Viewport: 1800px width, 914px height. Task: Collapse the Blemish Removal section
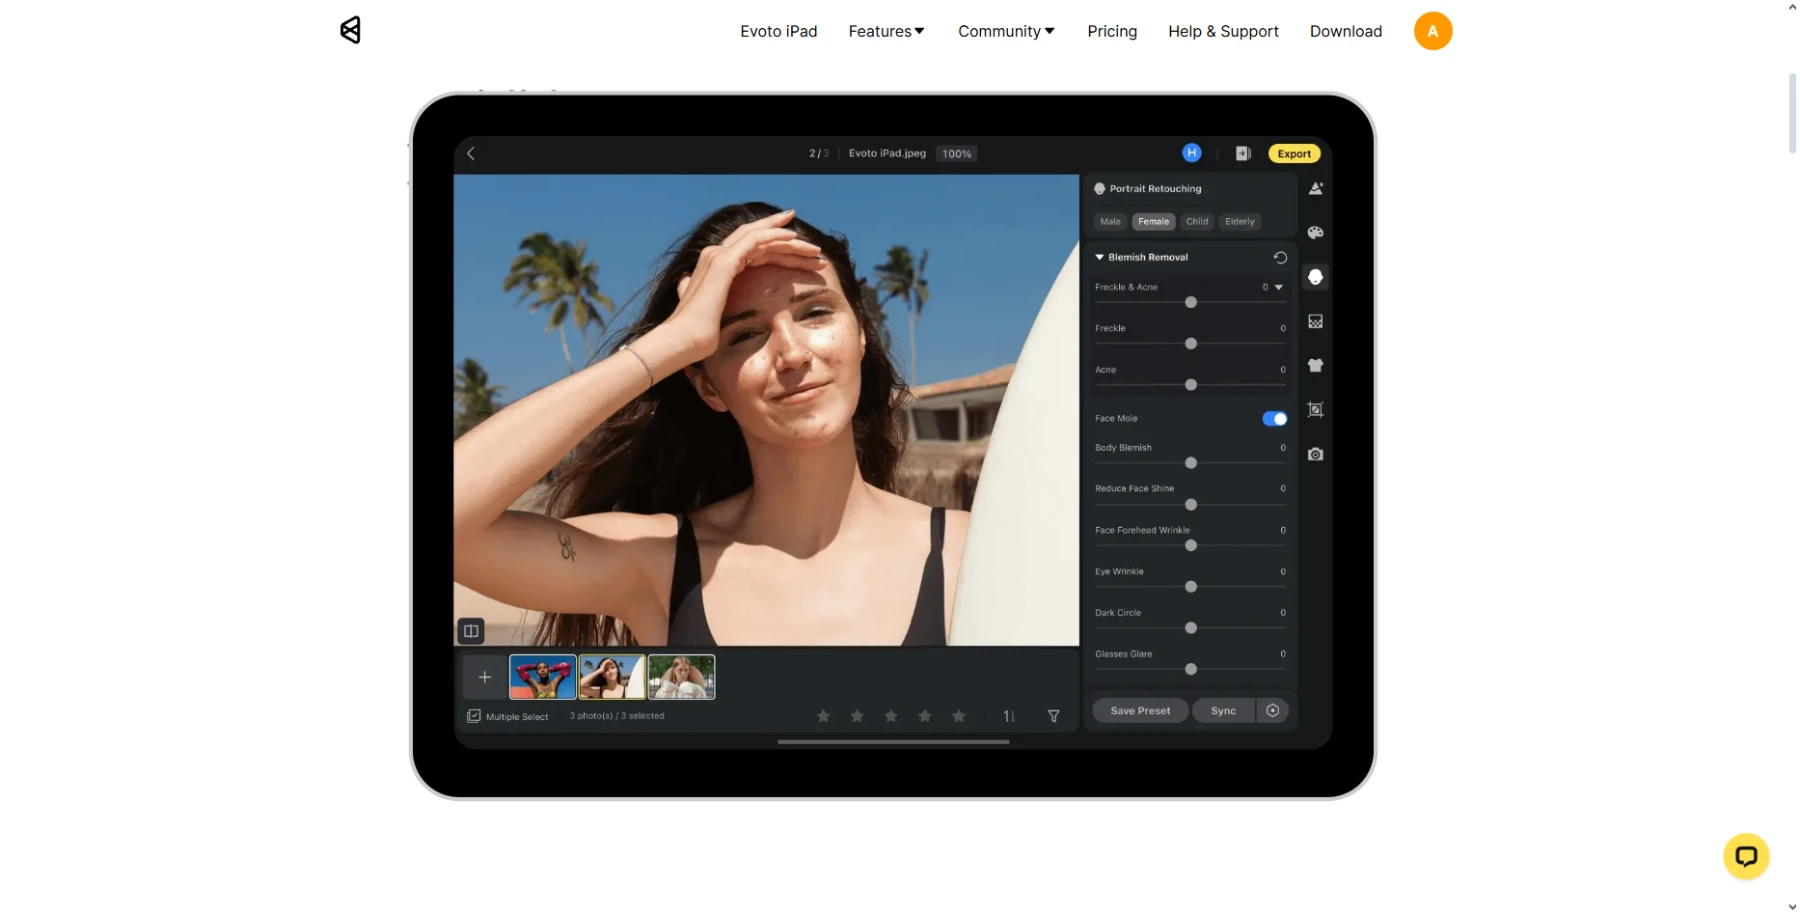1100,258
